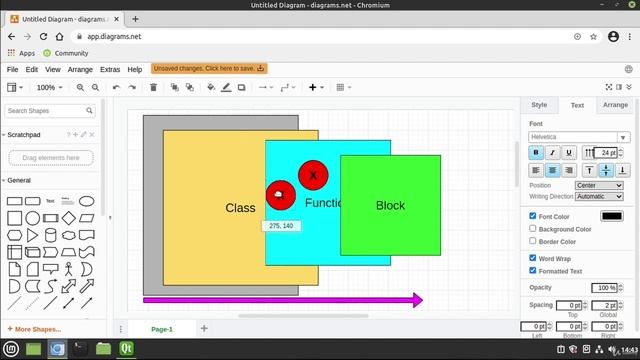Click the font size 24 pt field
Image resolution: width=640 pixels, height=360 pixels.
click(606, 153)
